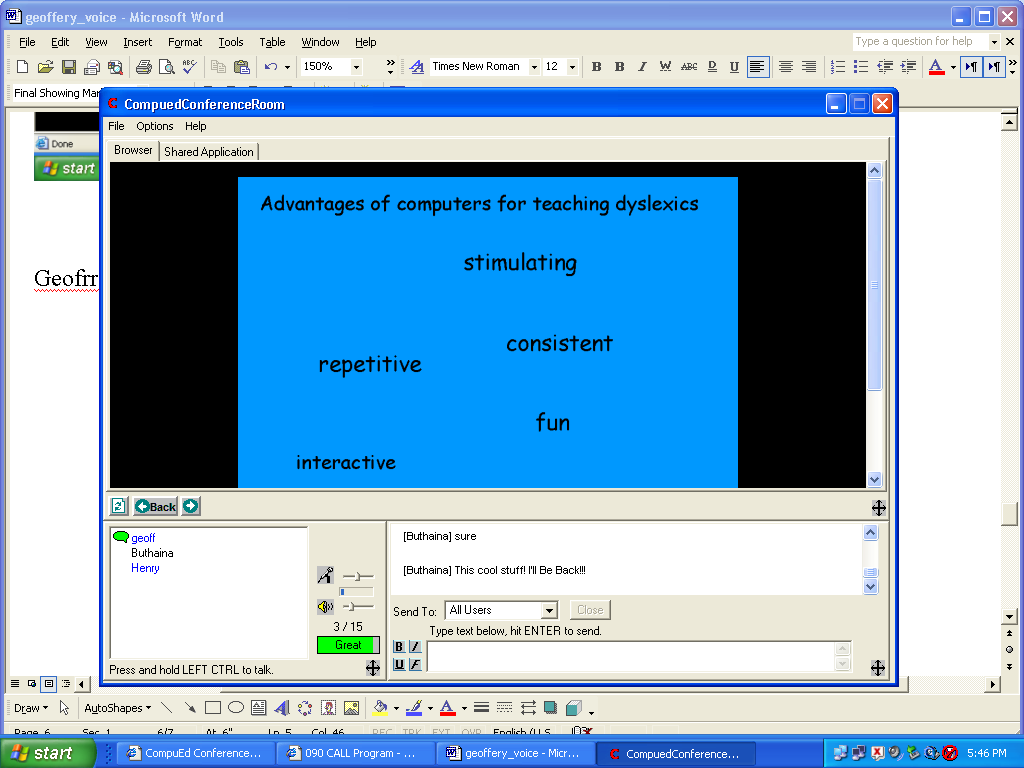Click the refresh page icon beside Back

(x=118, y=506)
